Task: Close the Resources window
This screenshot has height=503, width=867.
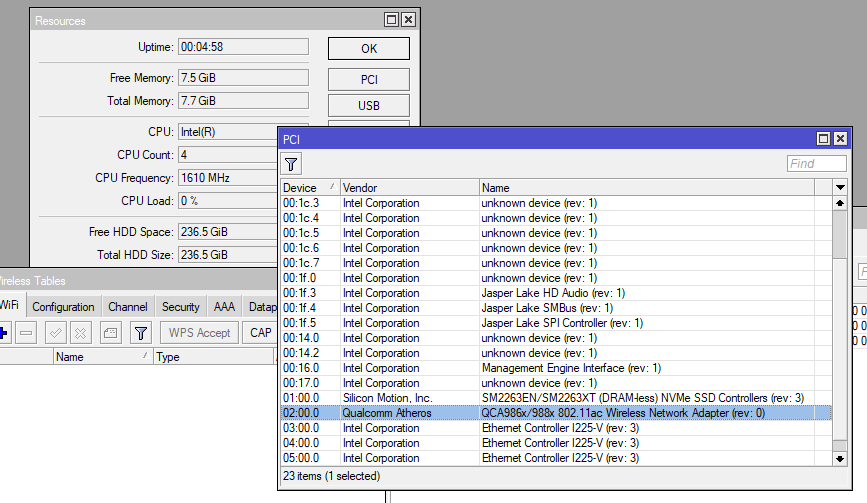Action: click(x=408, y=20)
